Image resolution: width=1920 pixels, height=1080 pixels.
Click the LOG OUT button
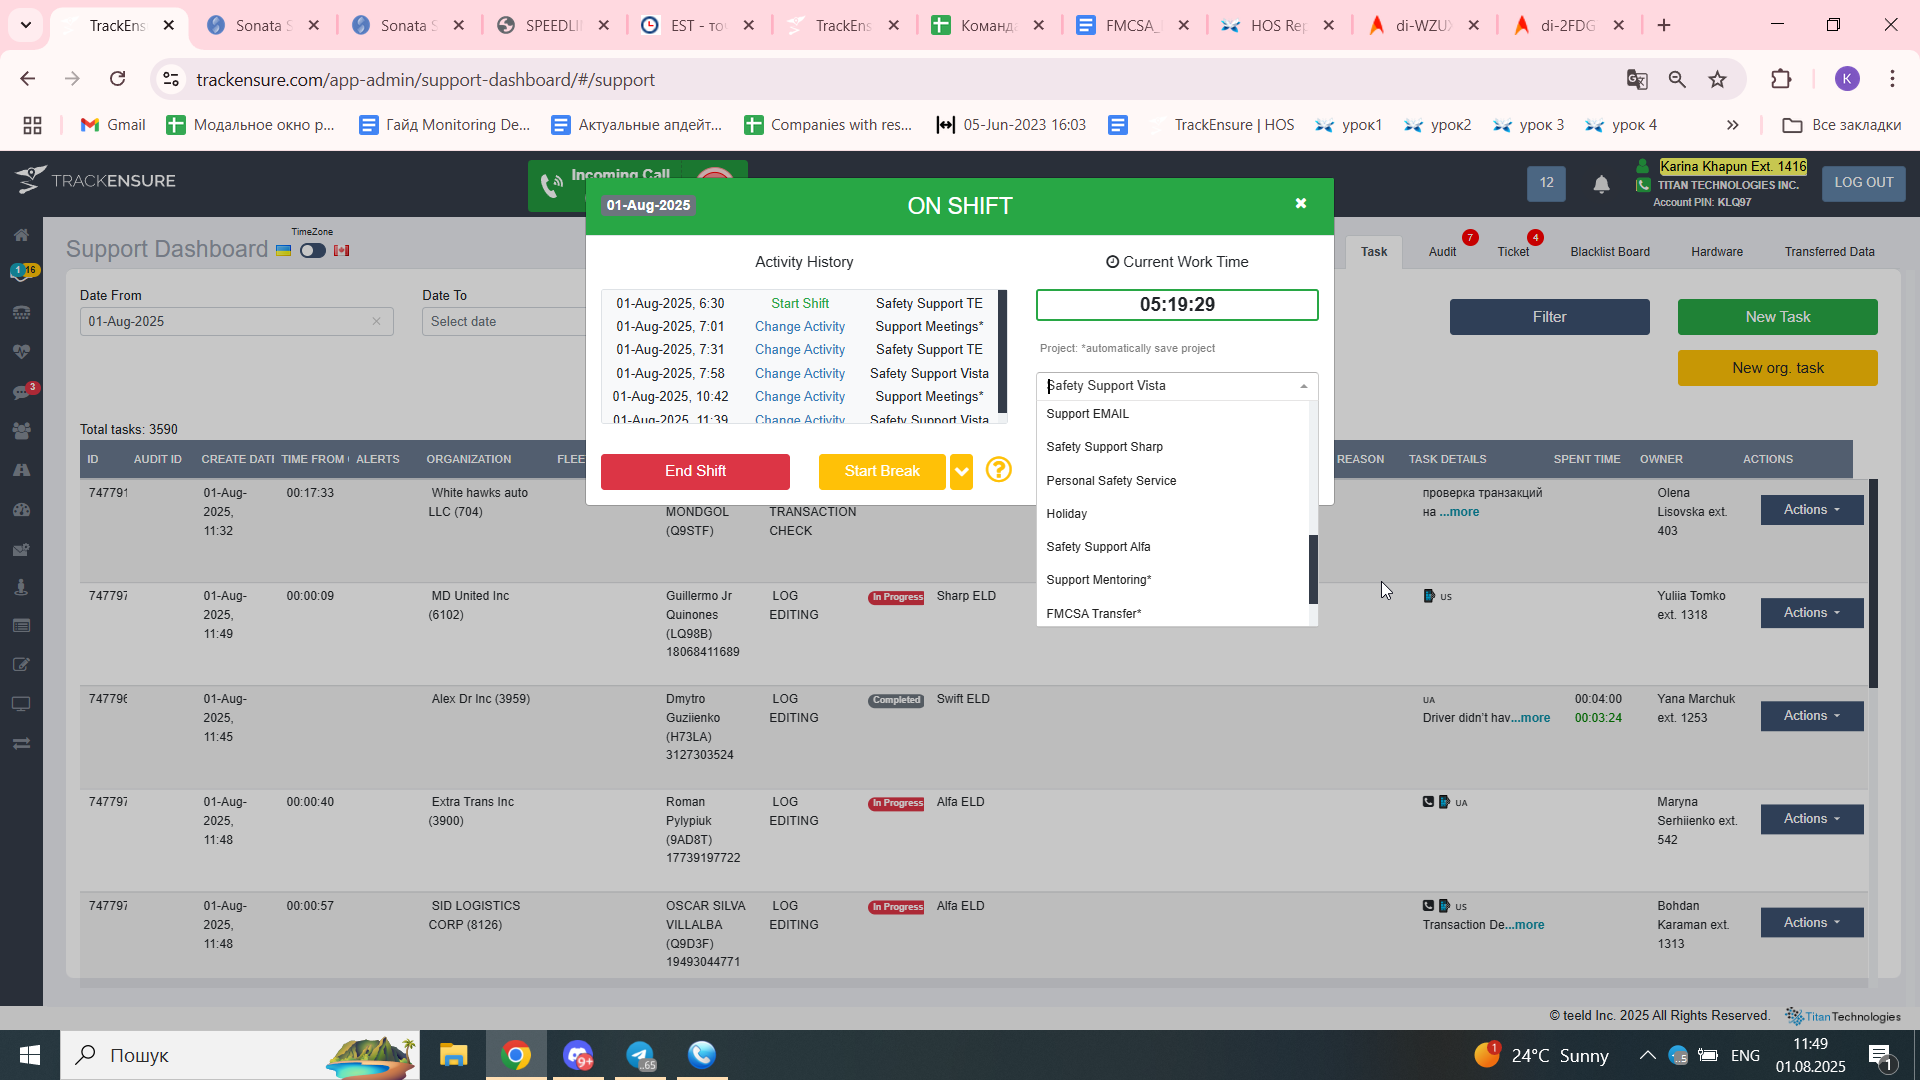(1863, 183)
